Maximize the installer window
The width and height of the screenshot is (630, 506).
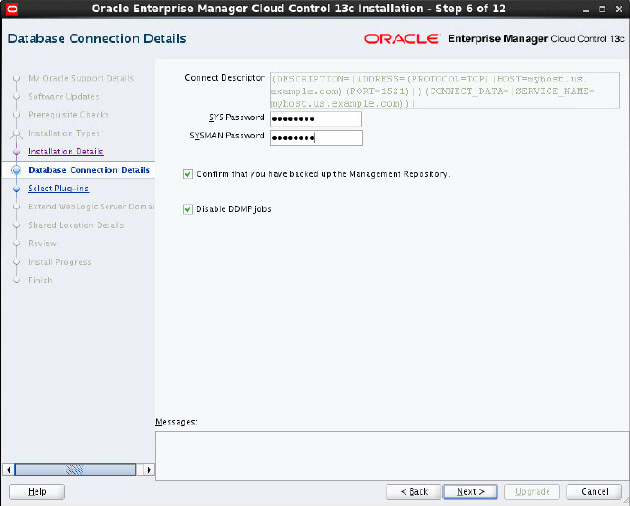pyautogui.click(x=602, y=9)
